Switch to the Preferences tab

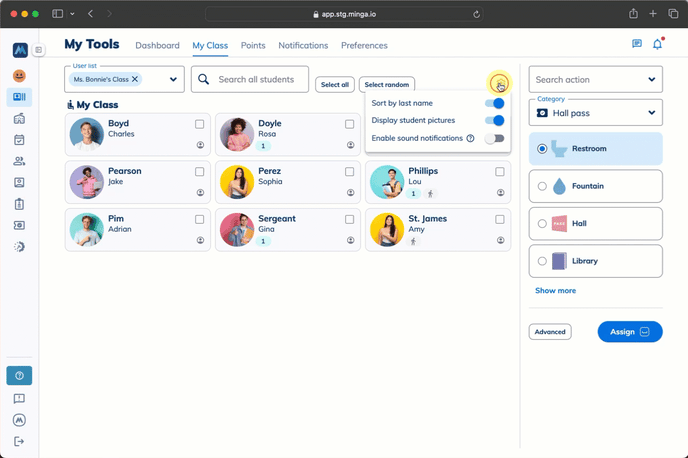[x=364, y=45]
